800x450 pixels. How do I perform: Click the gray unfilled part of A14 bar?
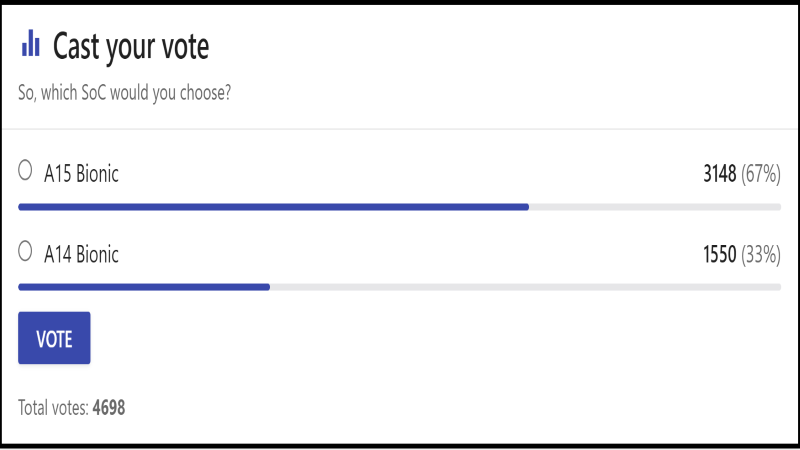(525, 287)
